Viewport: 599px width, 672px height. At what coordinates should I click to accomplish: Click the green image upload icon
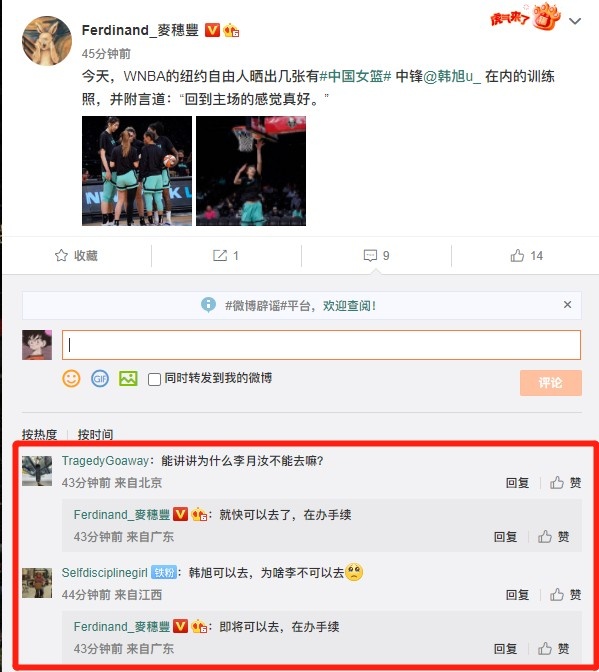tap(128, 378)
